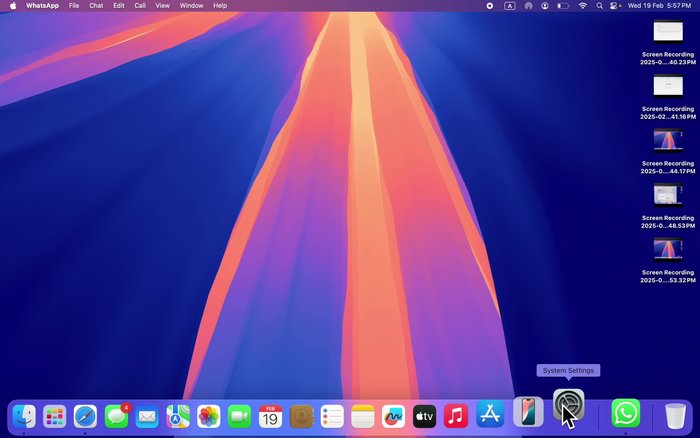Open the Music app
Image resolution: width=700 pixels, height=438 pixels.
456,415
